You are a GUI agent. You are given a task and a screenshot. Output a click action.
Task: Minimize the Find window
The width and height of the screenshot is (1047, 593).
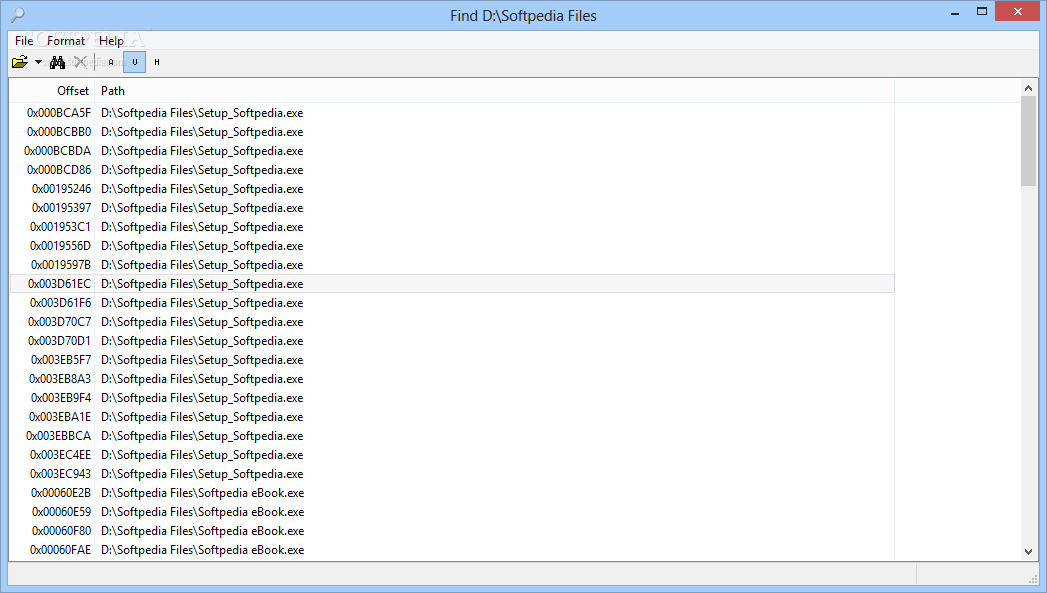[955, 12]
